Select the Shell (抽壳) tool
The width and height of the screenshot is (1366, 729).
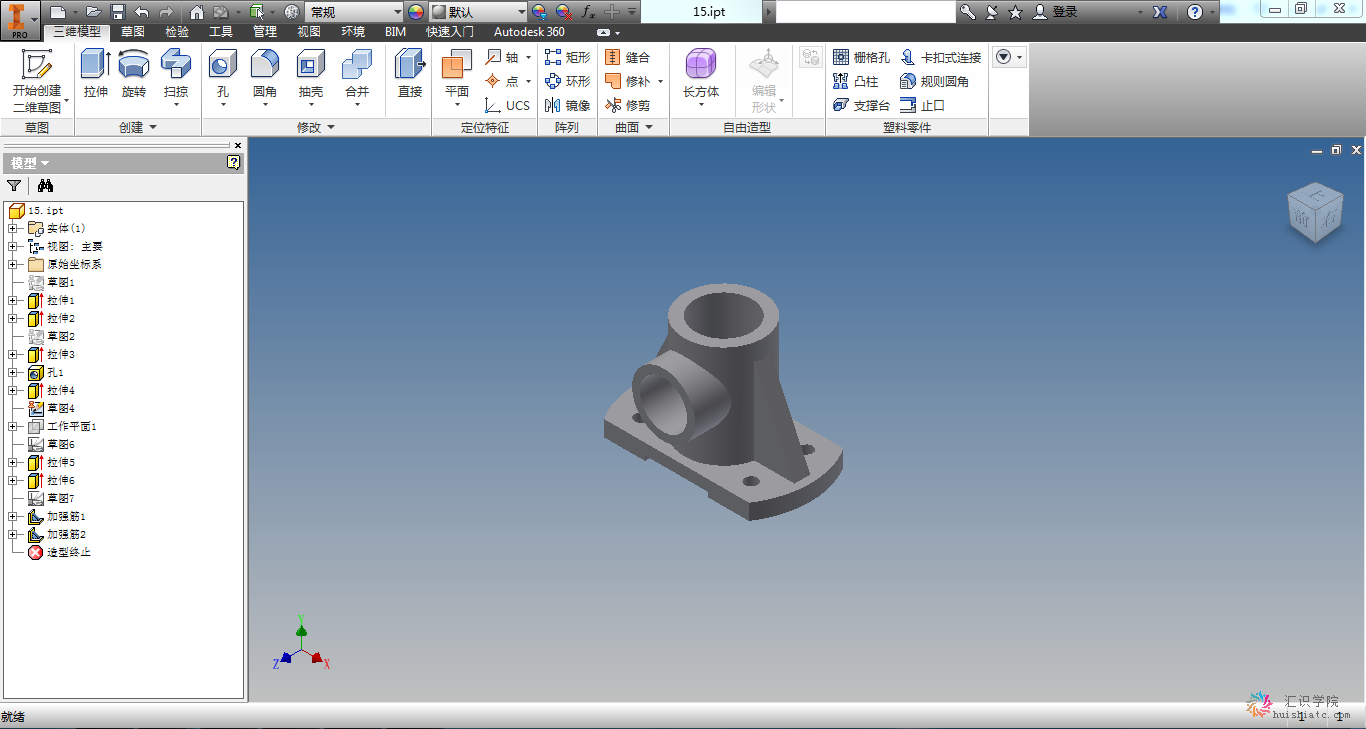coord(311,78)
